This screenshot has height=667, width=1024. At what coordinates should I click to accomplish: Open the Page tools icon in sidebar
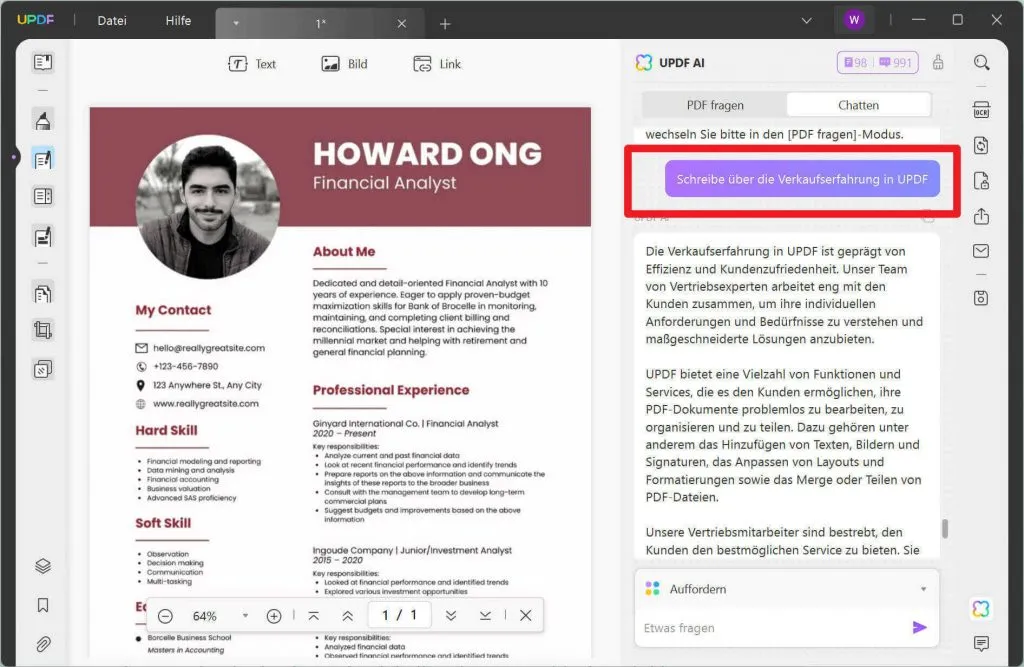point(43,294)
